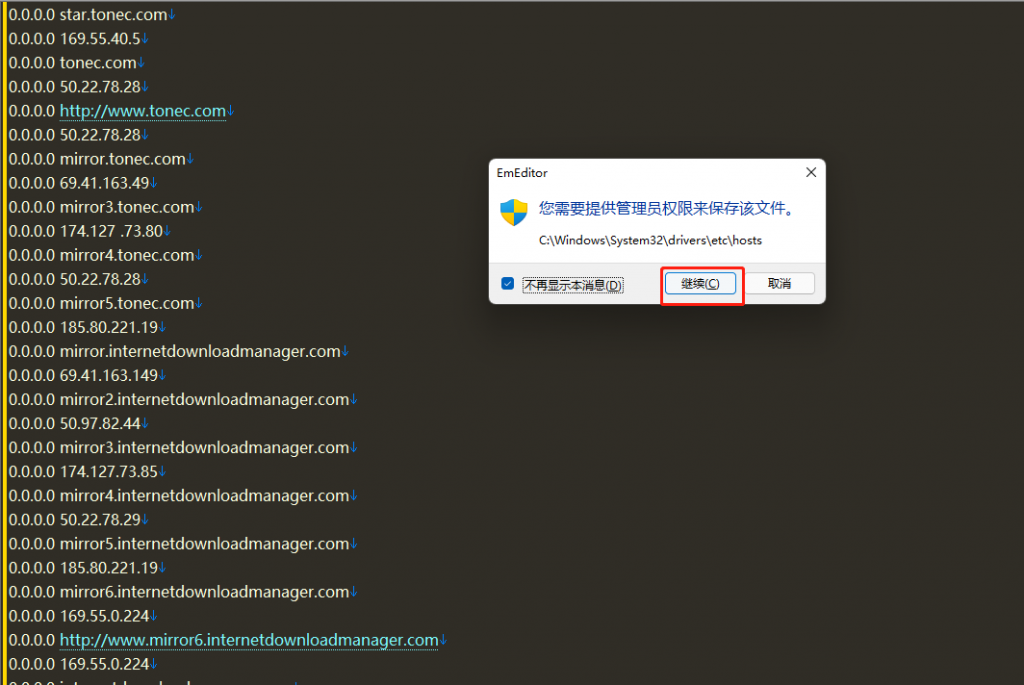This screenshot has height=685, width=1024.
Task: Click the hosts file path in dialog
Action: [650, 240]
